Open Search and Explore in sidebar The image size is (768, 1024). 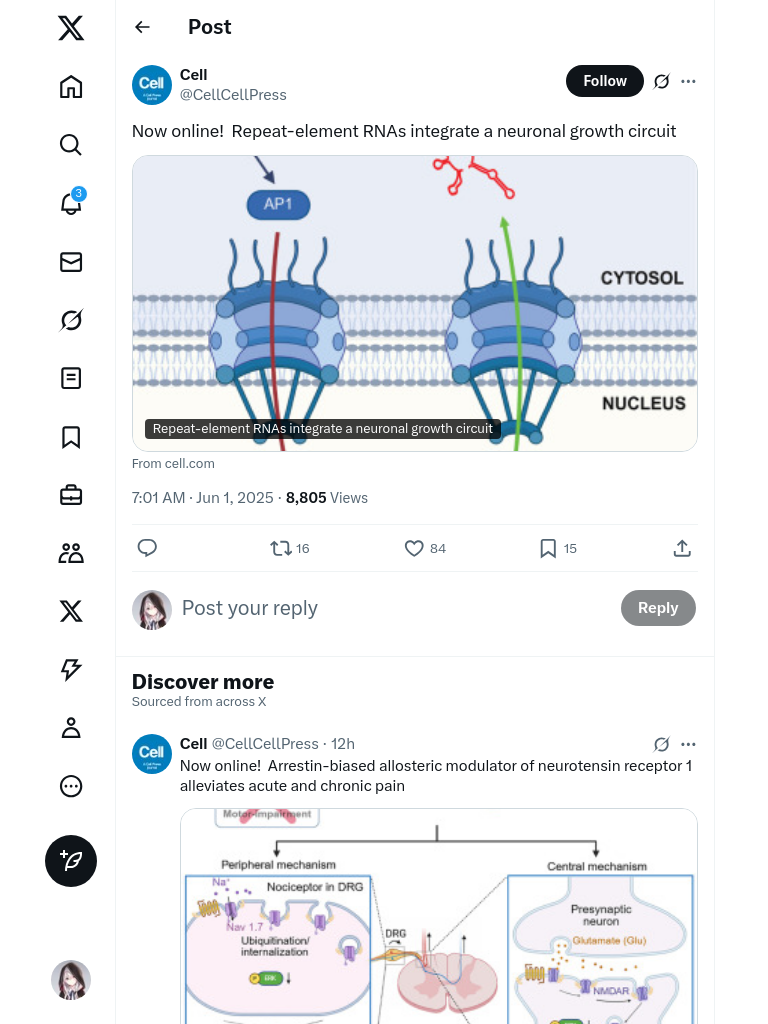(71, 145)
